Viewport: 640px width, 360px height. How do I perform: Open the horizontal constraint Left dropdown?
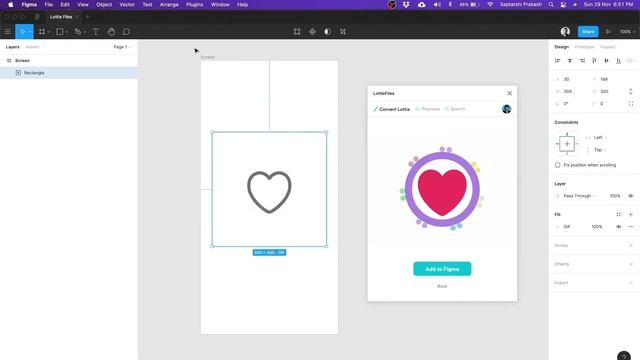coord(600,138)
